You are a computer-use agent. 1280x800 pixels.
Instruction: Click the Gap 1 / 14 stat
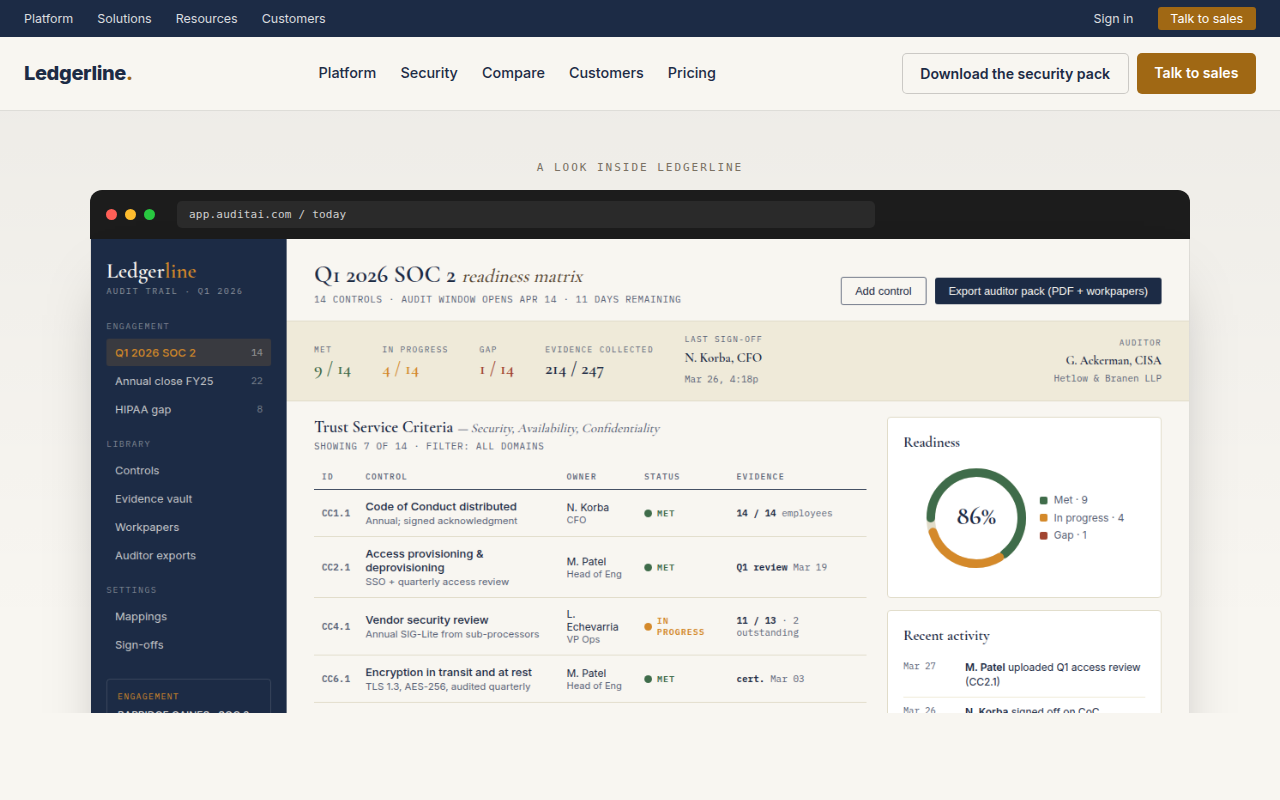[x=497, y=362]
